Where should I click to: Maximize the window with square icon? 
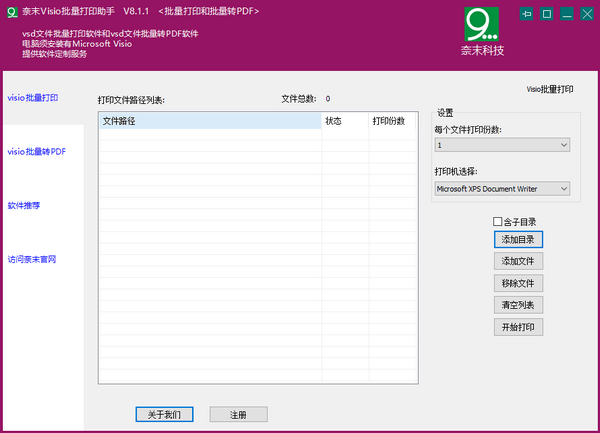point(547,14)
